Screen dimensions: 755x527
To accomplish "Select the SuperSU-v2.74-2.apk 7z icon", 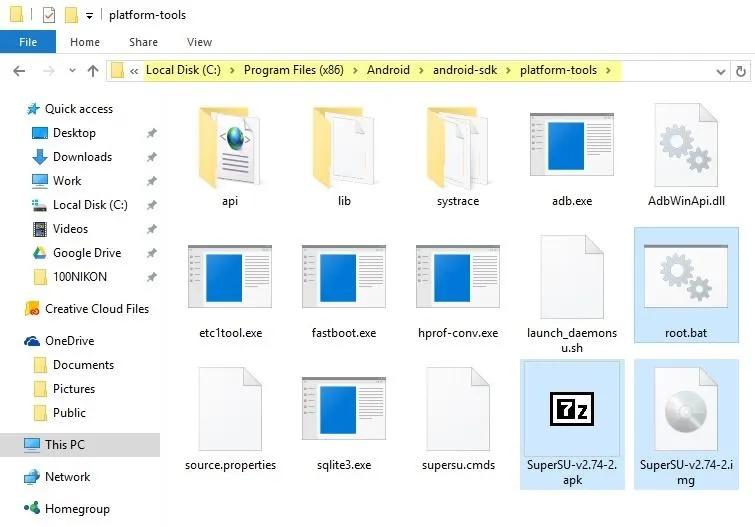I will tap(572, 409).
